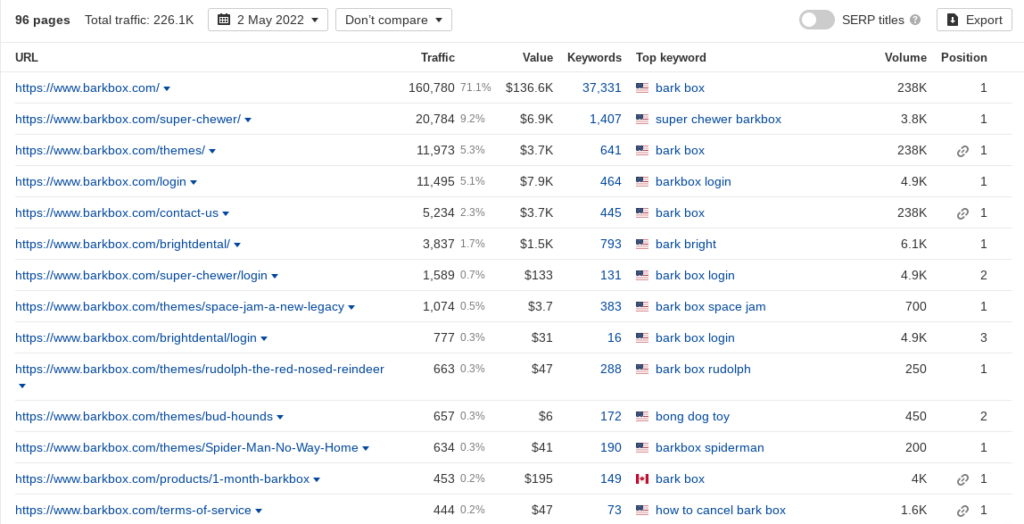The image size is (1024, 524).
Task: Click the link icon in the contact-us row
Action: point(963,214)
